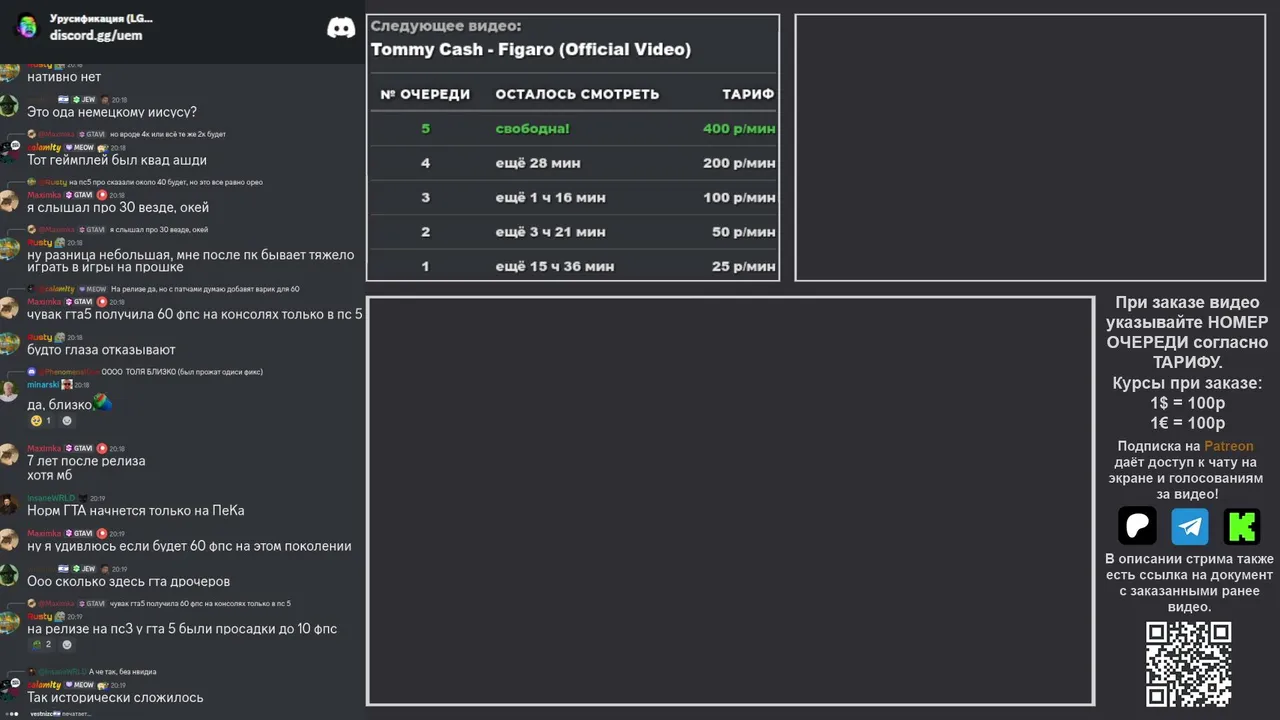The image size is (1280, 720).
Task: Click the message 'Ооо сколько здесь гта дрочеров'
Action: (129, 582)
